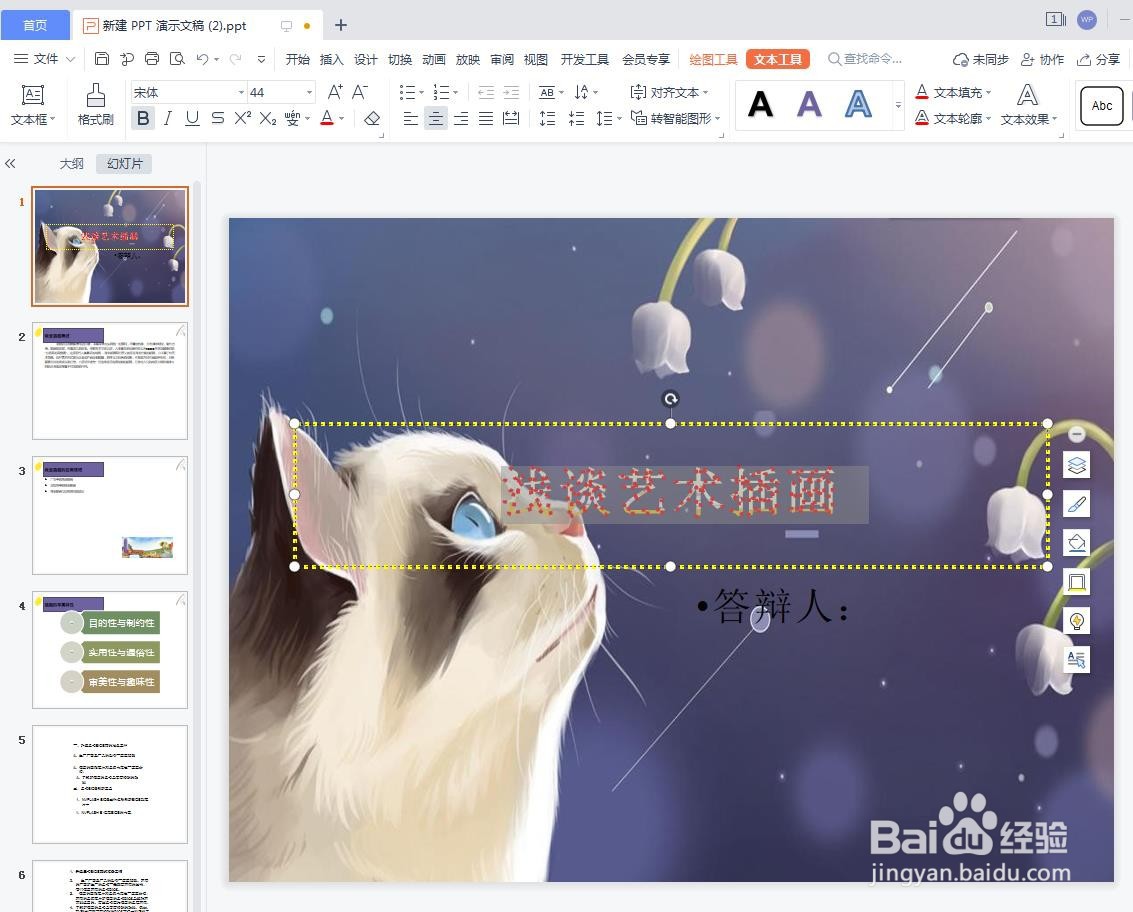Screen dimensions: 1133x912
Task: Collapse the floating toolbar minus button
Action: click(x=1077, y=434)
